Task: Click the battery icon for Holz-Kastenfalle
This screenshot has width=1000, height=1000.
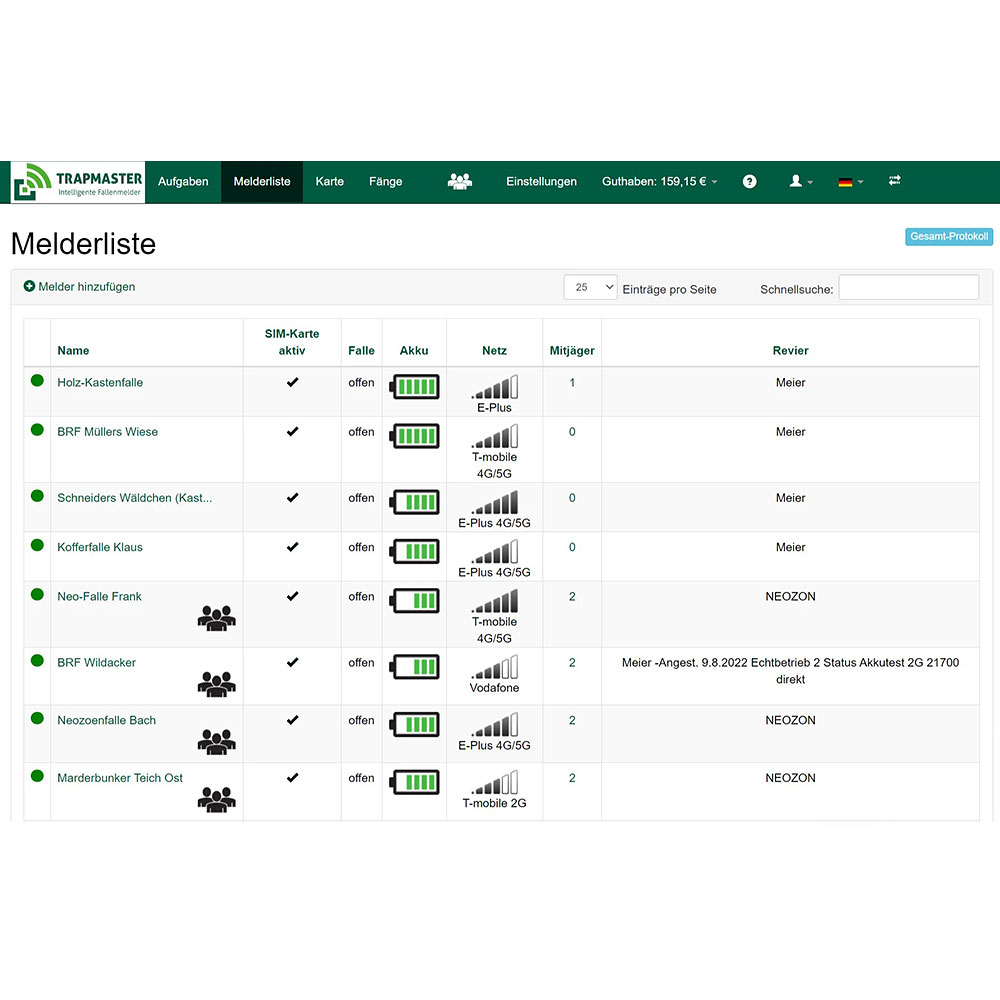Action: pos(415,386)
